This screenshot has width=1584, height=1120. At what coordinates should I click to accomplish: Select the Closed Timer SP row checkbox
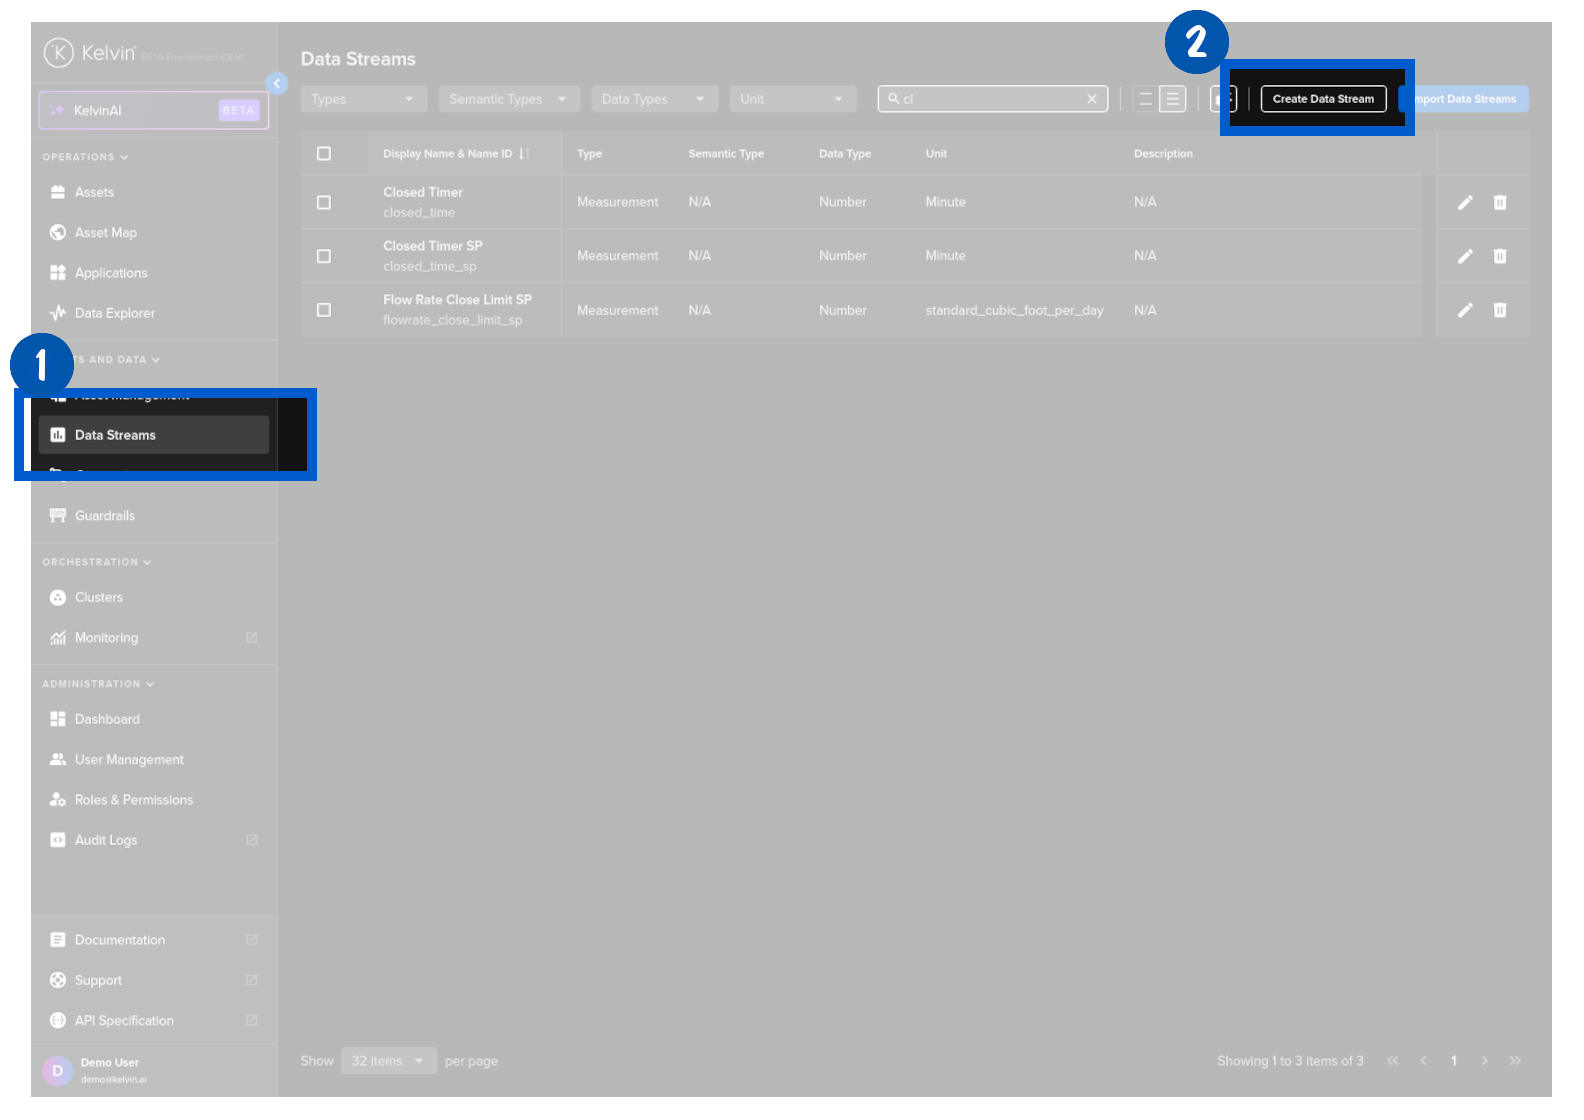pyautogui.click(x=324, y=257)
